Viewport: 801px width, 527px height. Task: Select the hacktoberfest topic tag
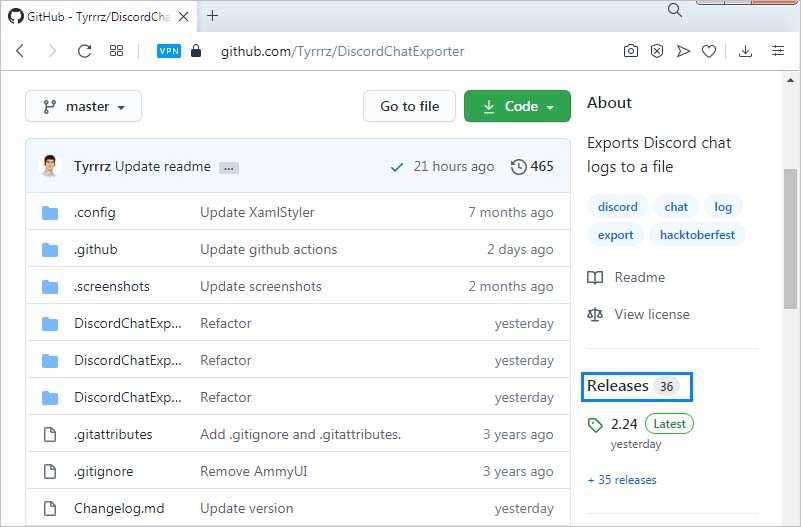pyautogui.click(x=697, y=235)
